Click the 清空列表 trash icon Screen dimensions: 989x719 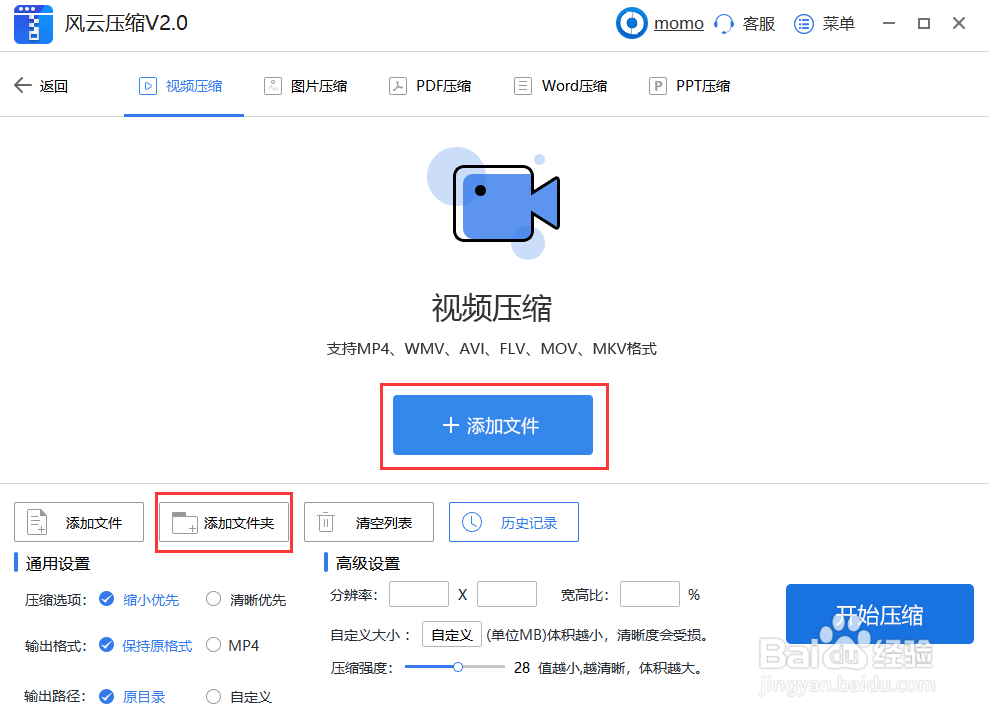pos(326,521)
